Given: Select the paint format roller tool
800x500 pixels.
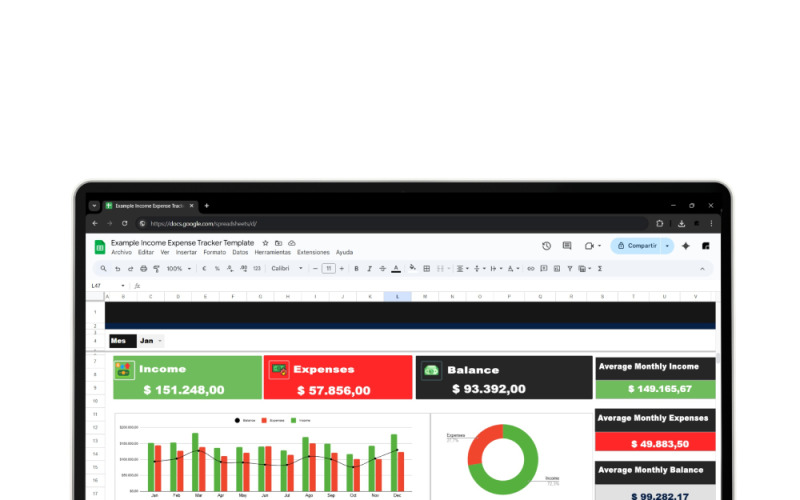Looking at the screenshot, I should (x=157, y=268).
